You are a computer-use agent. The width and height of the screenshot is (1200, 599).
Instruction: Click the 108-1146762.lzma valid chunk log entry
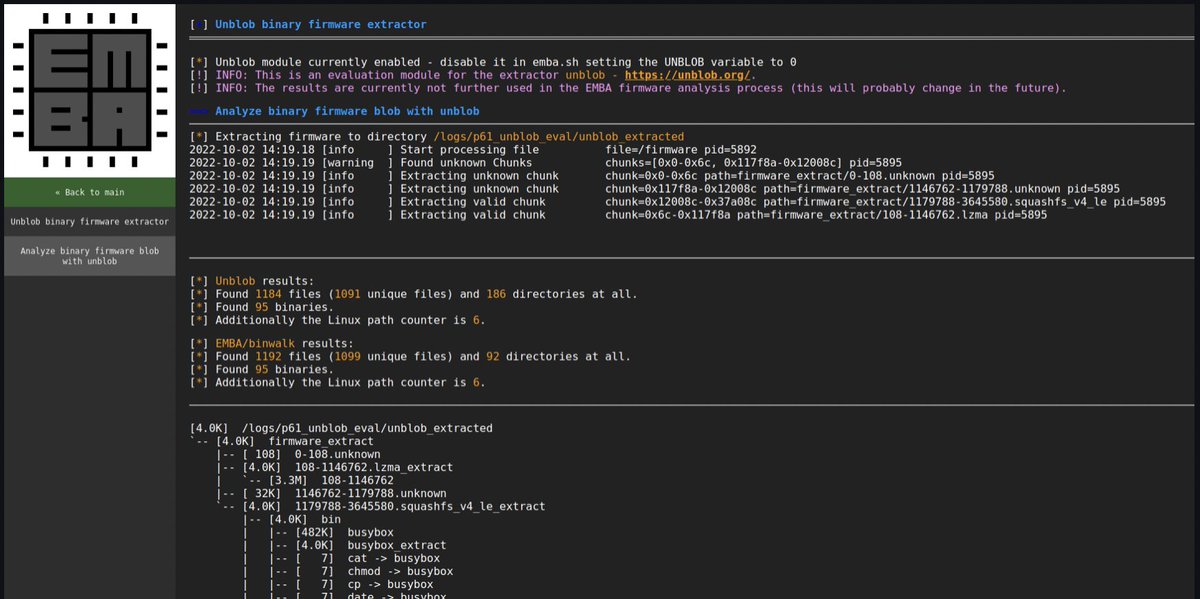(x=618, y=215)
